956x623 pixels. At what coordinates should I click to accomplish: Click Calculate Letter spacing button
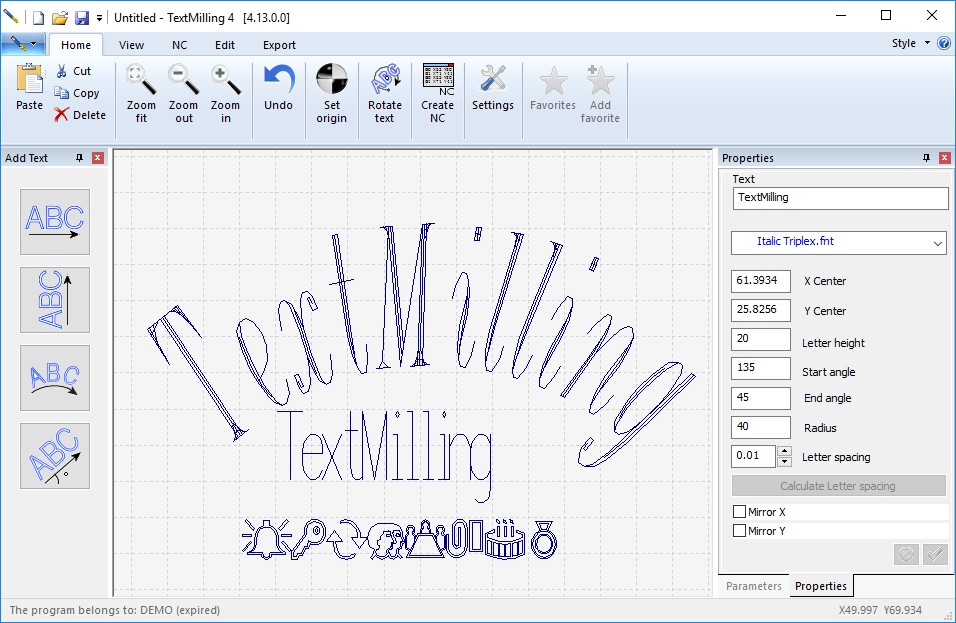[x=838, y=486]
